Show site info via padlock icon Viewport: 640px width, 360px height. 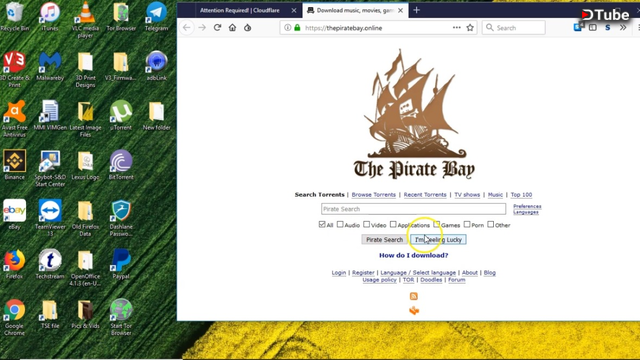pos(297,28)
